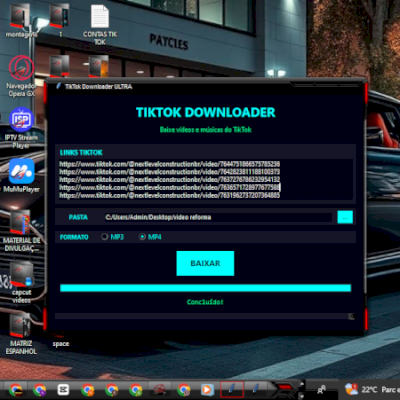Click the cyan download progress bar
The height and width of the screenshot is (400, 400).
(205, 288)
